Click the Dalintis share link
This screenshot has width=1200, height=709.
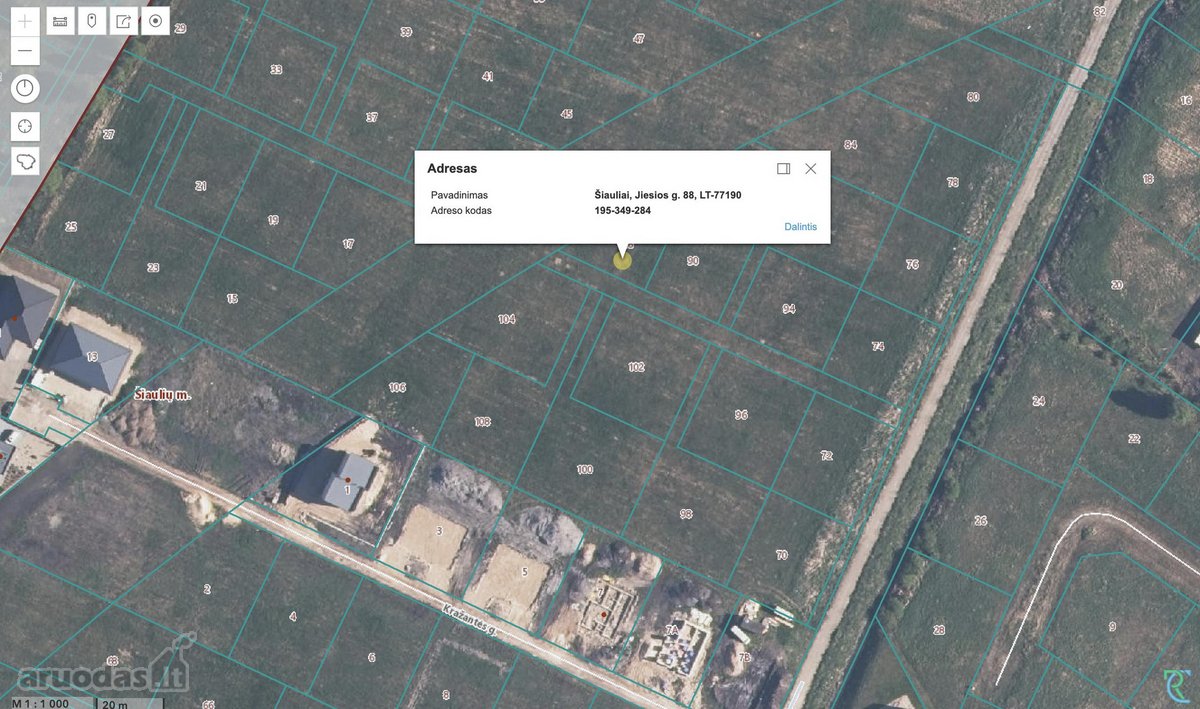tap(800, 227)
